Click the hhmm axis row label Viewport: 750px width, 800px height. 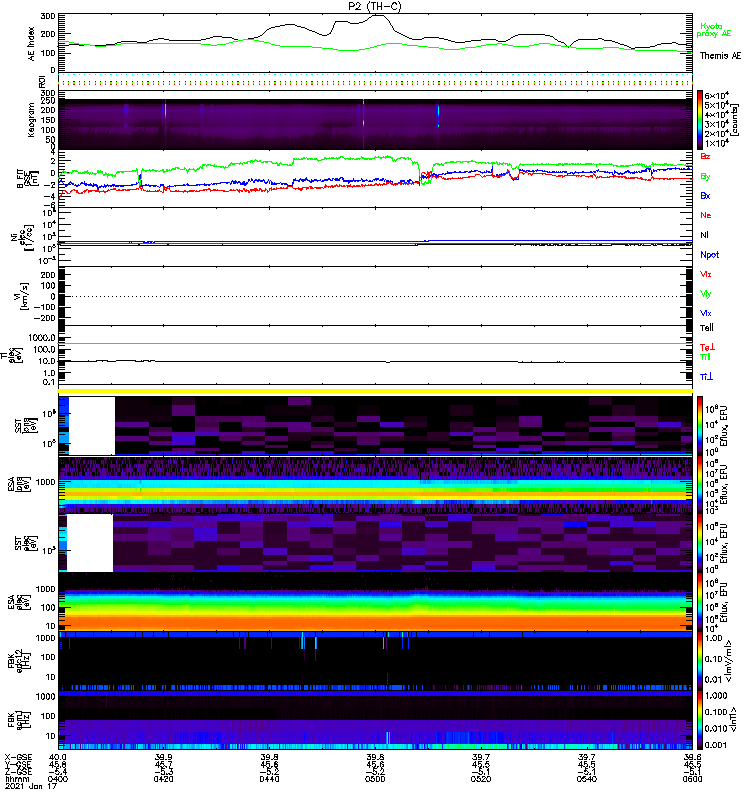coord(15,779)
